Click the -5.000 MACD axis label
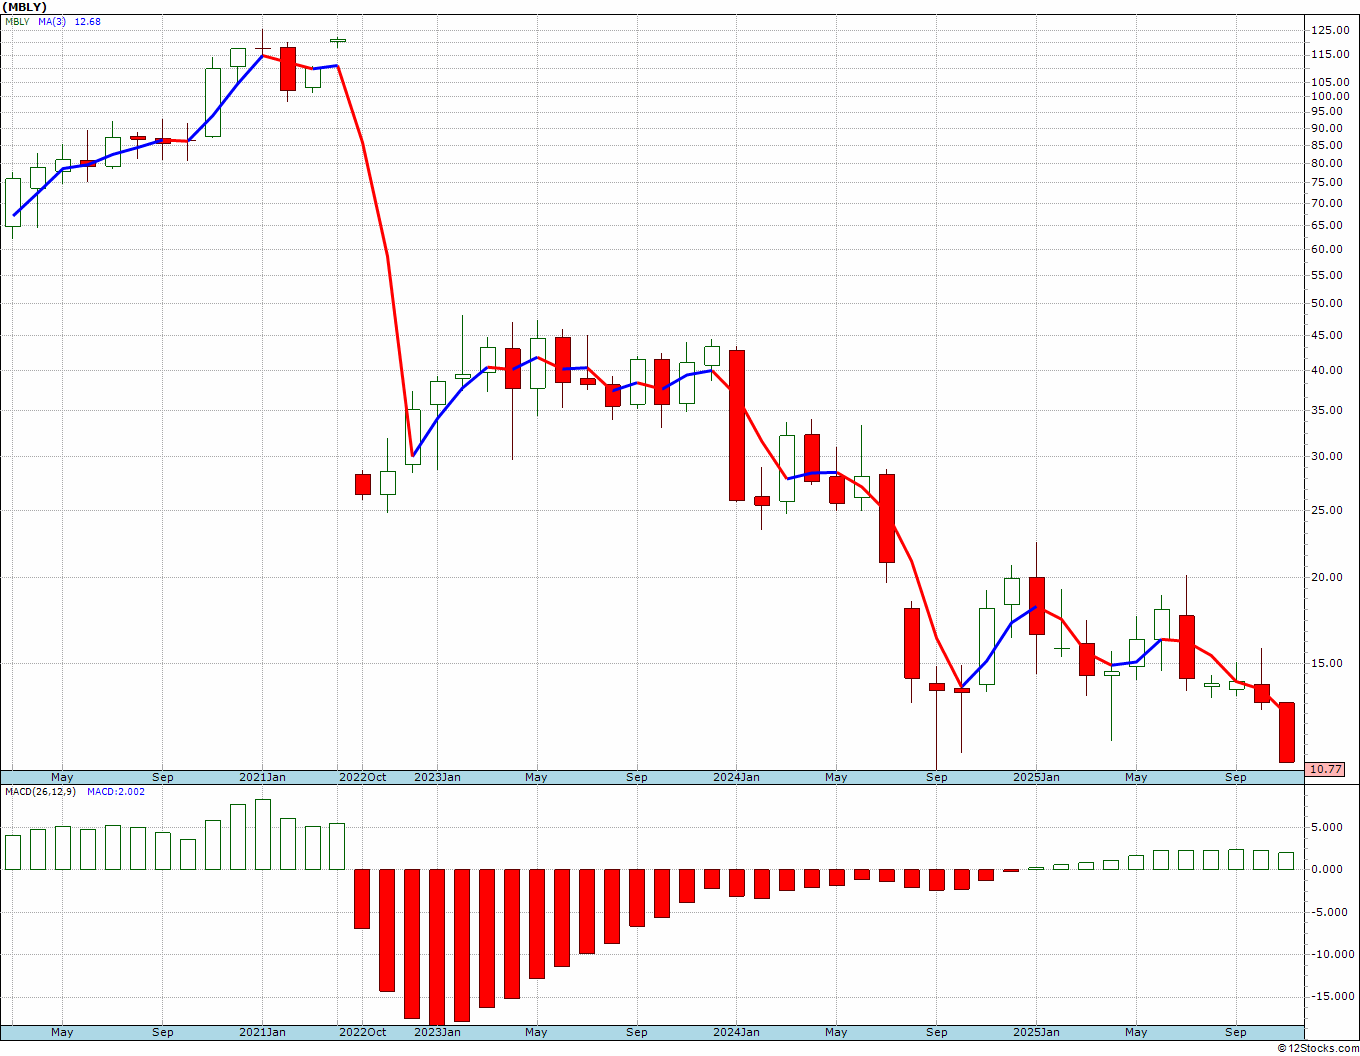The width and height of the screenshot is (1360, 1056). pos(1330,912)
